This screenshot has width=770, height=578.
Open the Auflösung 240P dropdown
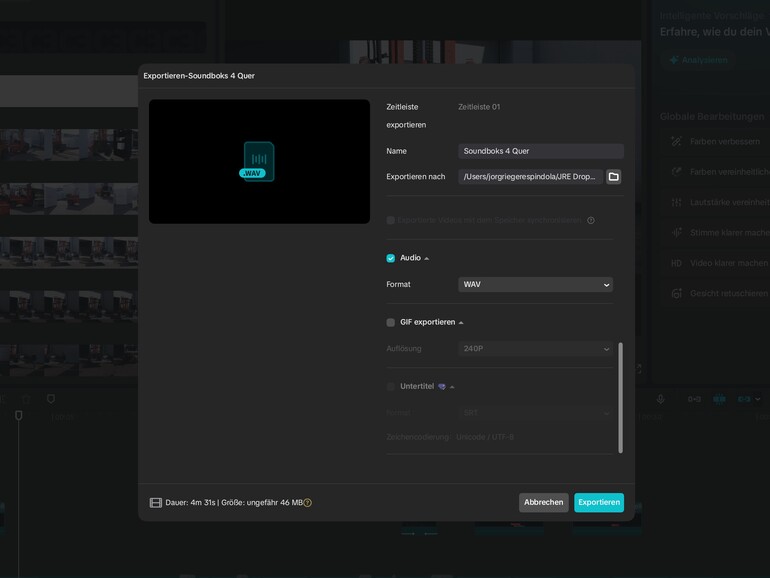click(x=535, y=349)
